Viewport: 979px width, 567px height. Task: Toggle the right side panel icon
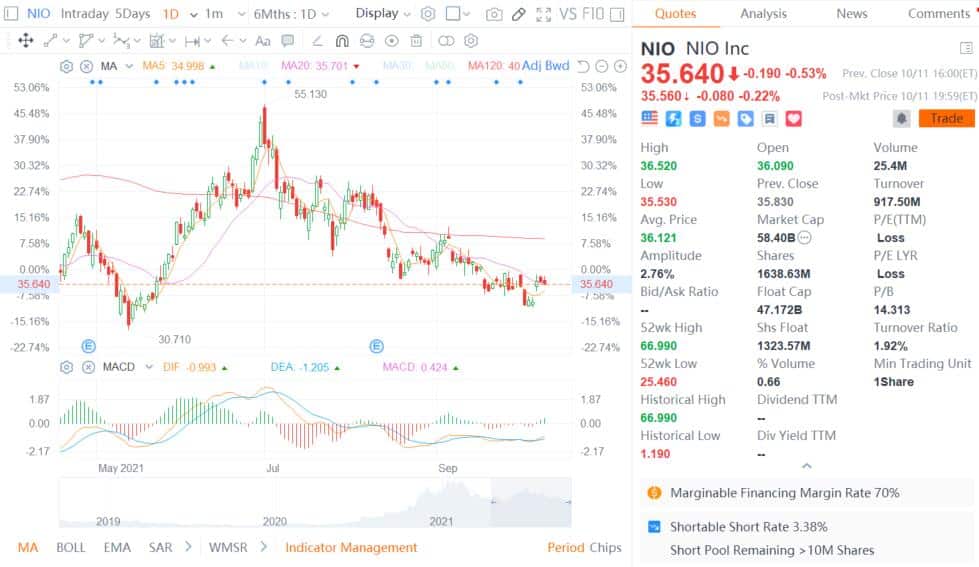(x=617, y=14)
